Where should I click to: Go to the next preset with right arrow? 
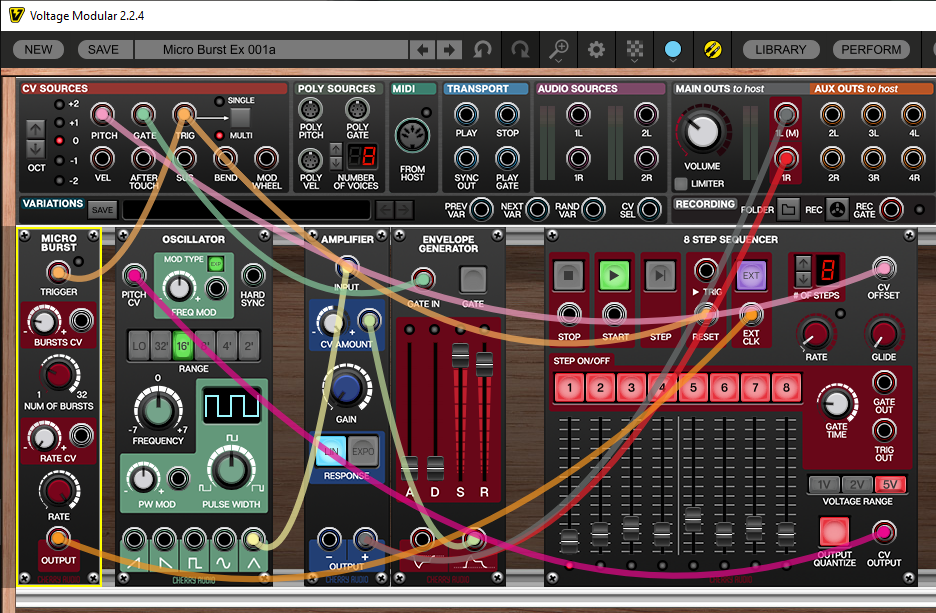[x=449, y=50]
